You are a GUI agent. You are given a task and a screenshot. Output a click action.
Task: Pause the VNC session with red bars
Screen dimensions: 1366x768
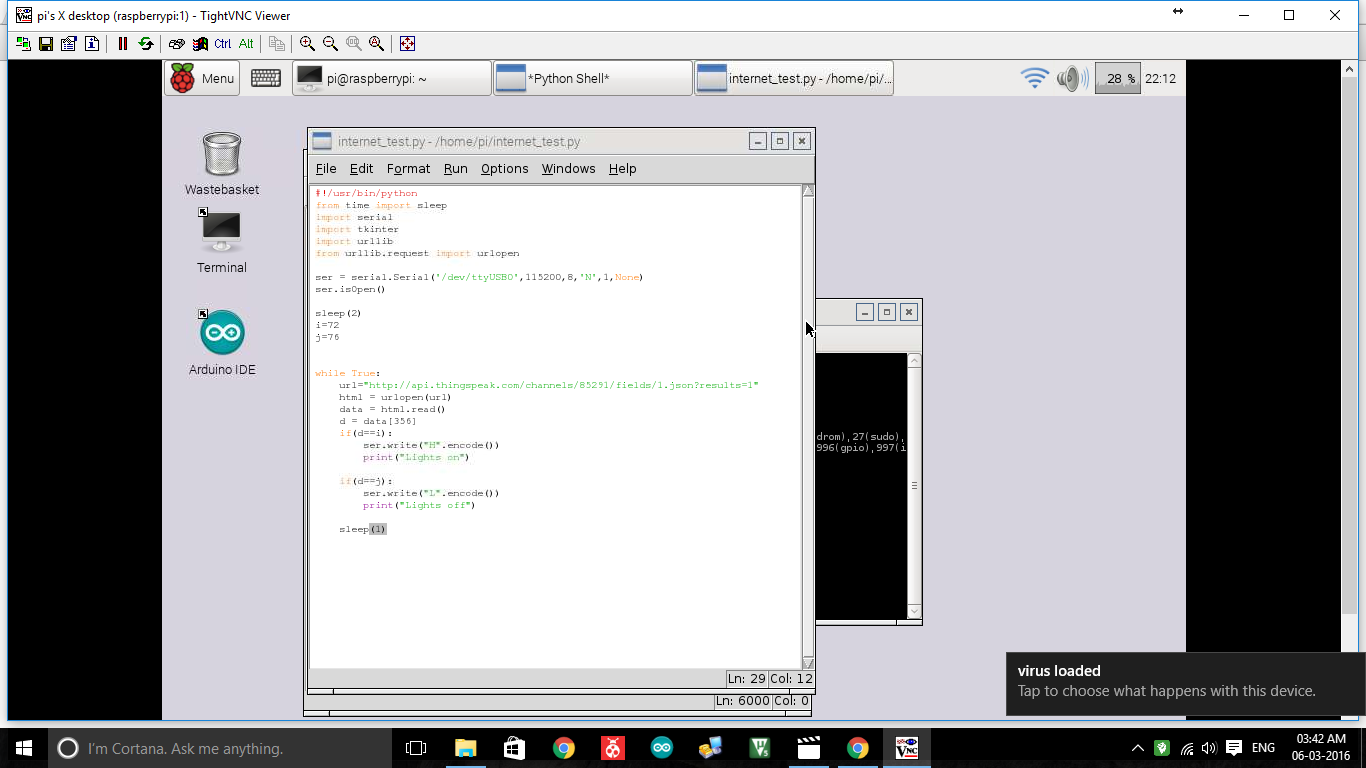click(x=123, y=44)
